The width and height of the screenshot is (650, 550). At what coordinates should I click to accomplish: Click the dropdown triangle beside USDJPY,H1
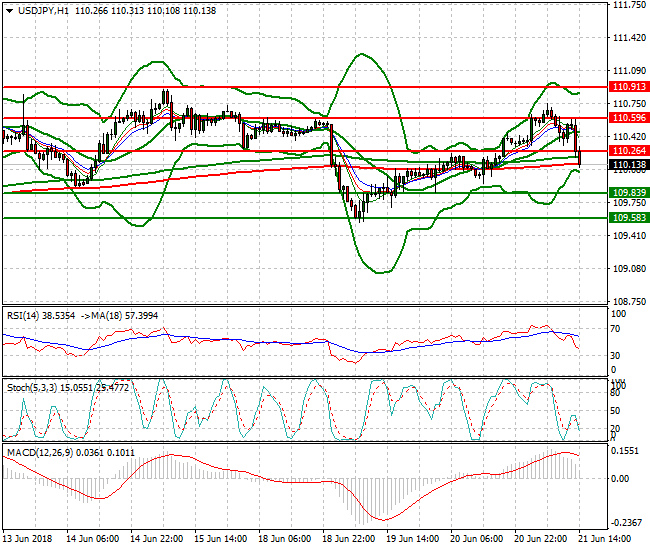pyautogui.click(x=10, y=11)
